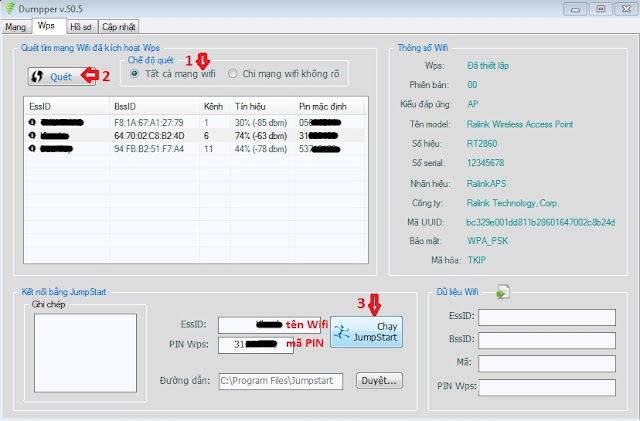Click the Ghi chép notes box
Screen dimensions: 640x421
tap(85, 353)
